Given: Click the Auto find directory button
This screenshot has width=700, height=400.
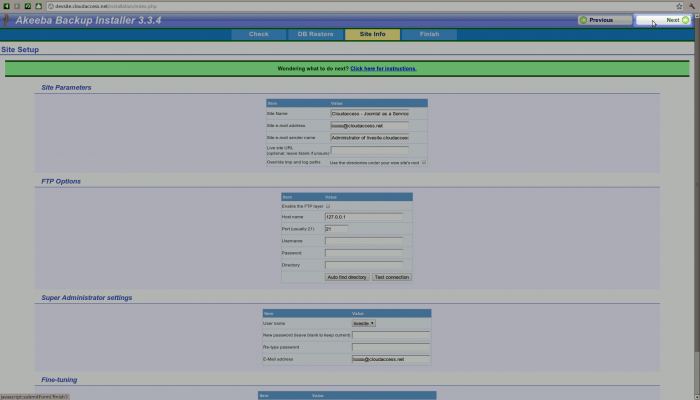Looking at the screenshot, I should click(x=347, y=277).
